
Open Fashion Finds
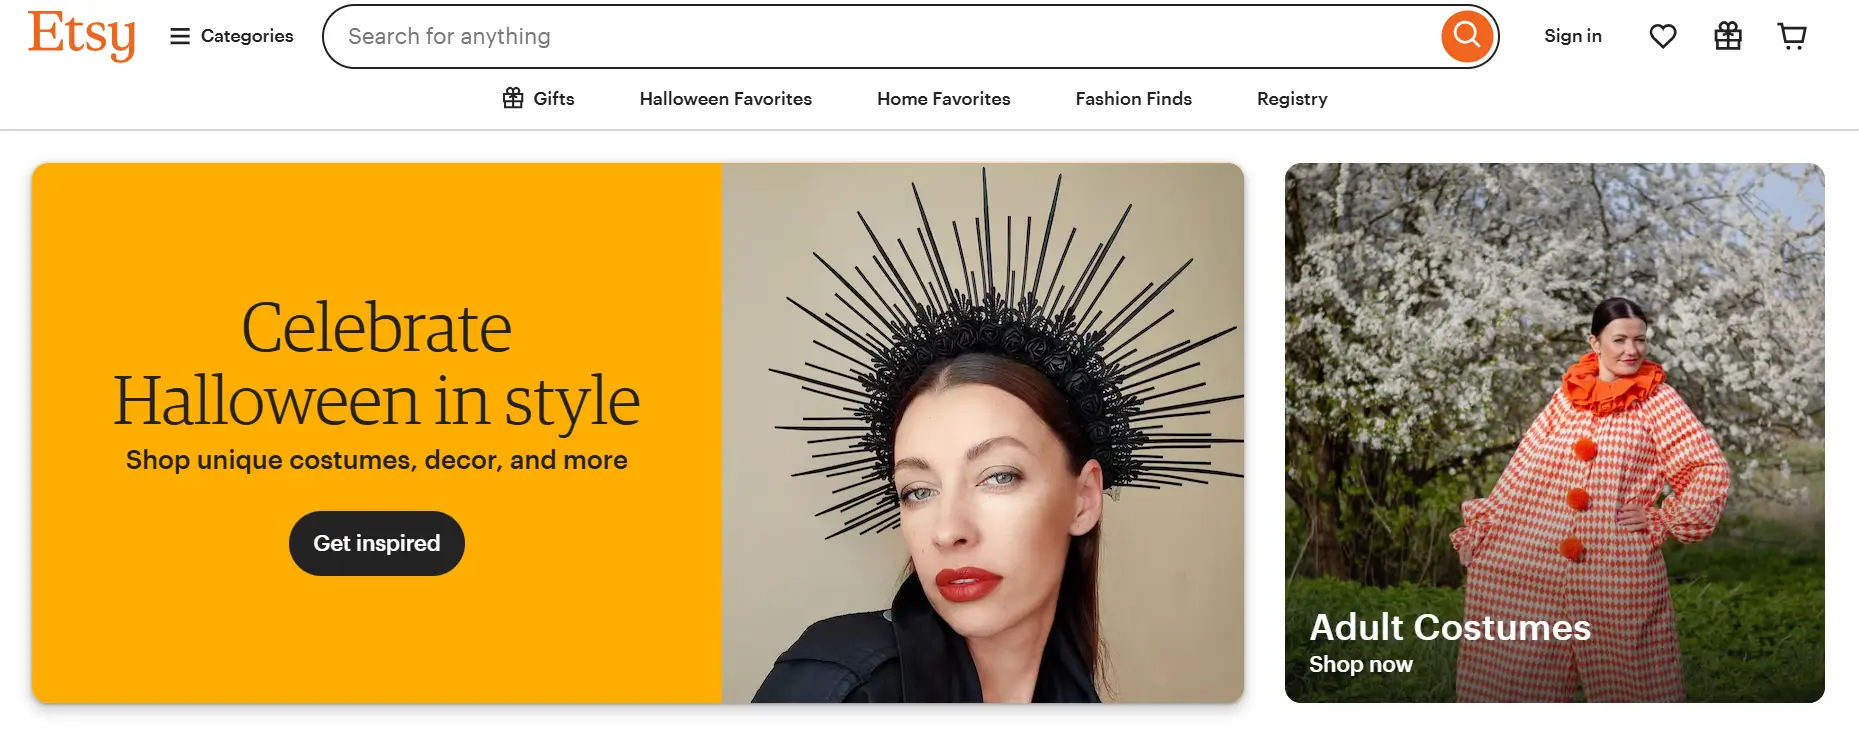tap(1134, 99)
